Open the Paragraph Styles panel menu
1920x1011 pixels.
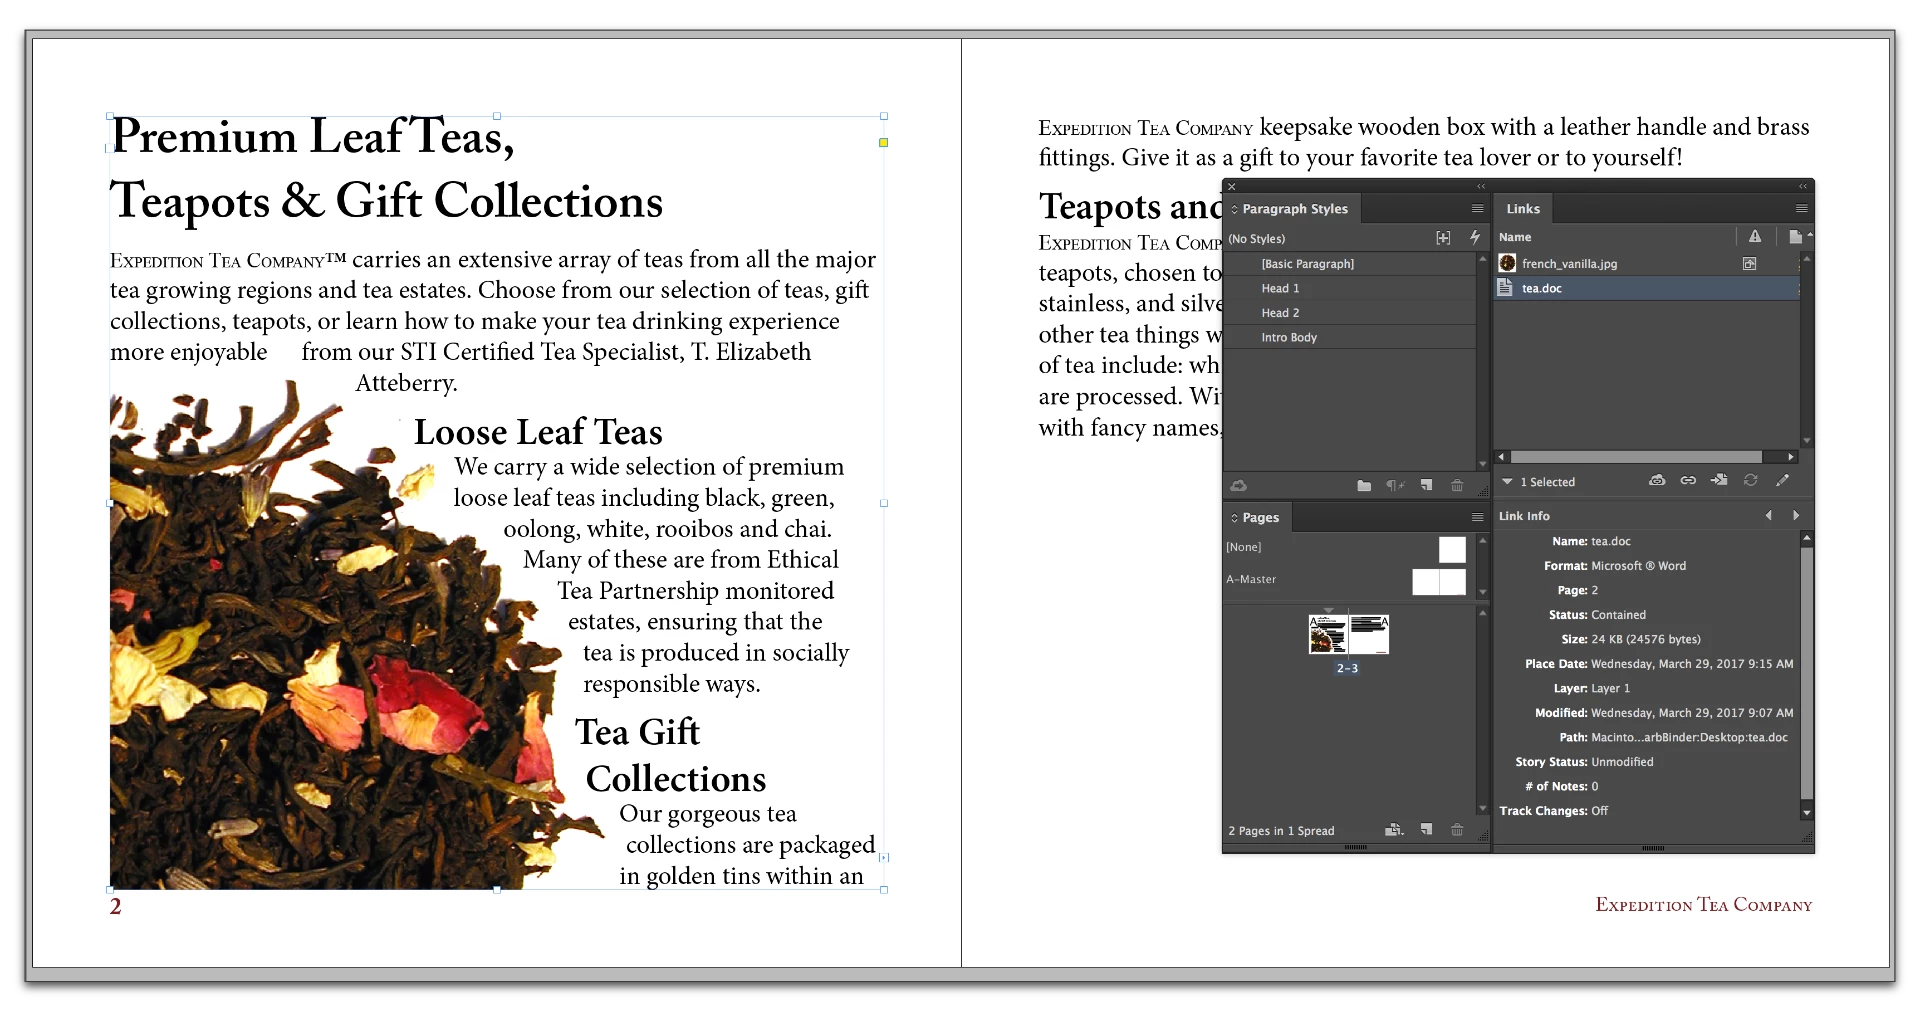tap(1477, 209)
